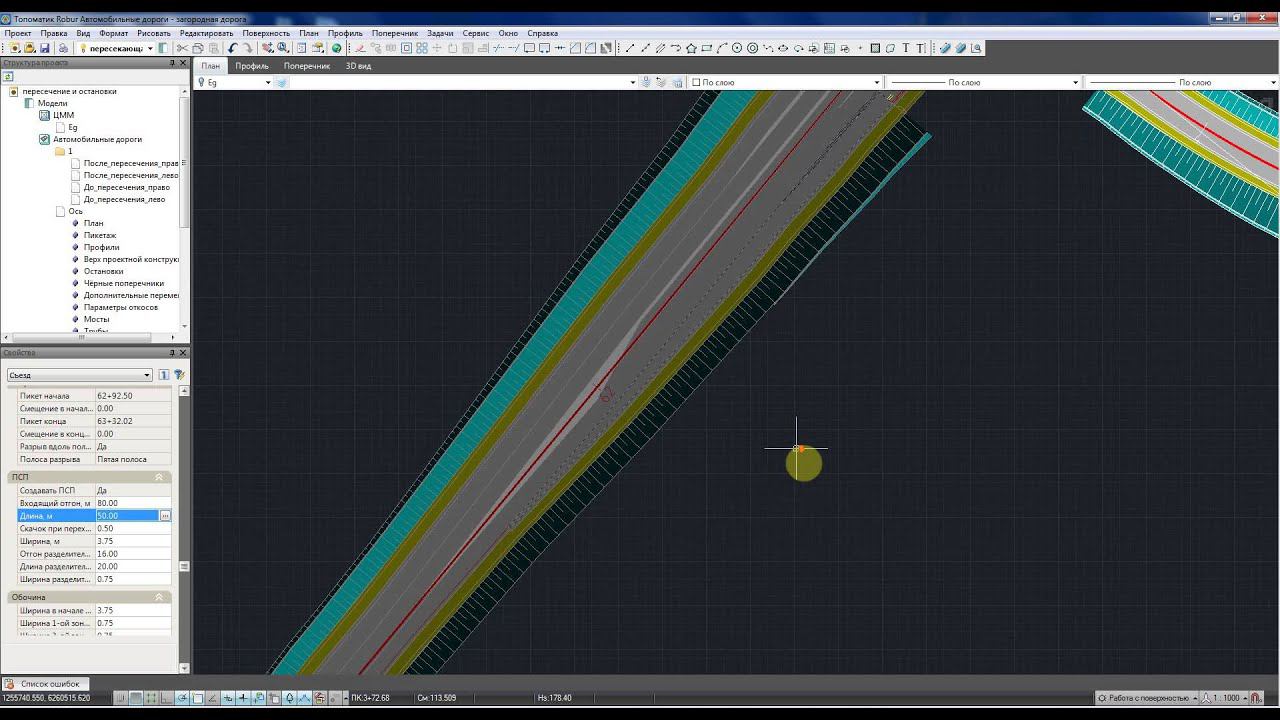This screenshot has width=1280, height=720.
Task: Click the print toolbar icon
Action: point(64,48)
